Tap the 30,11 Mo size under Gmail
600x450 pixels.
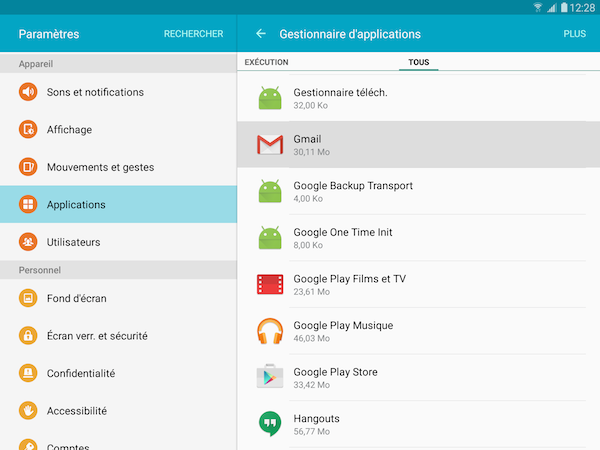point(311,152)
